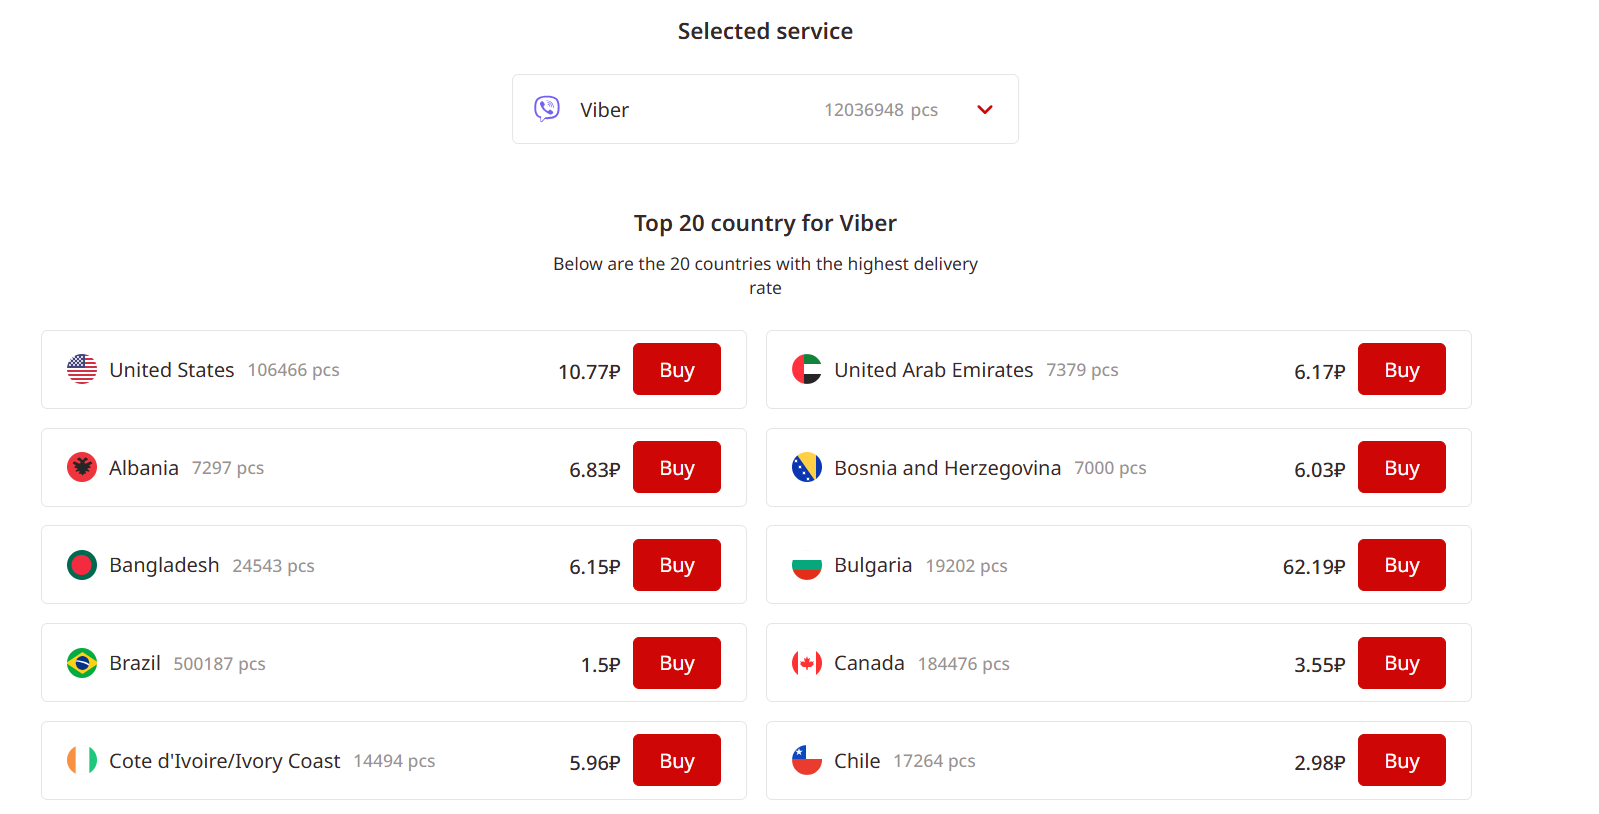Screen dimensions: 1599x814
Task: Click the Bangladesh flag icon
Action: coord(82,565)
